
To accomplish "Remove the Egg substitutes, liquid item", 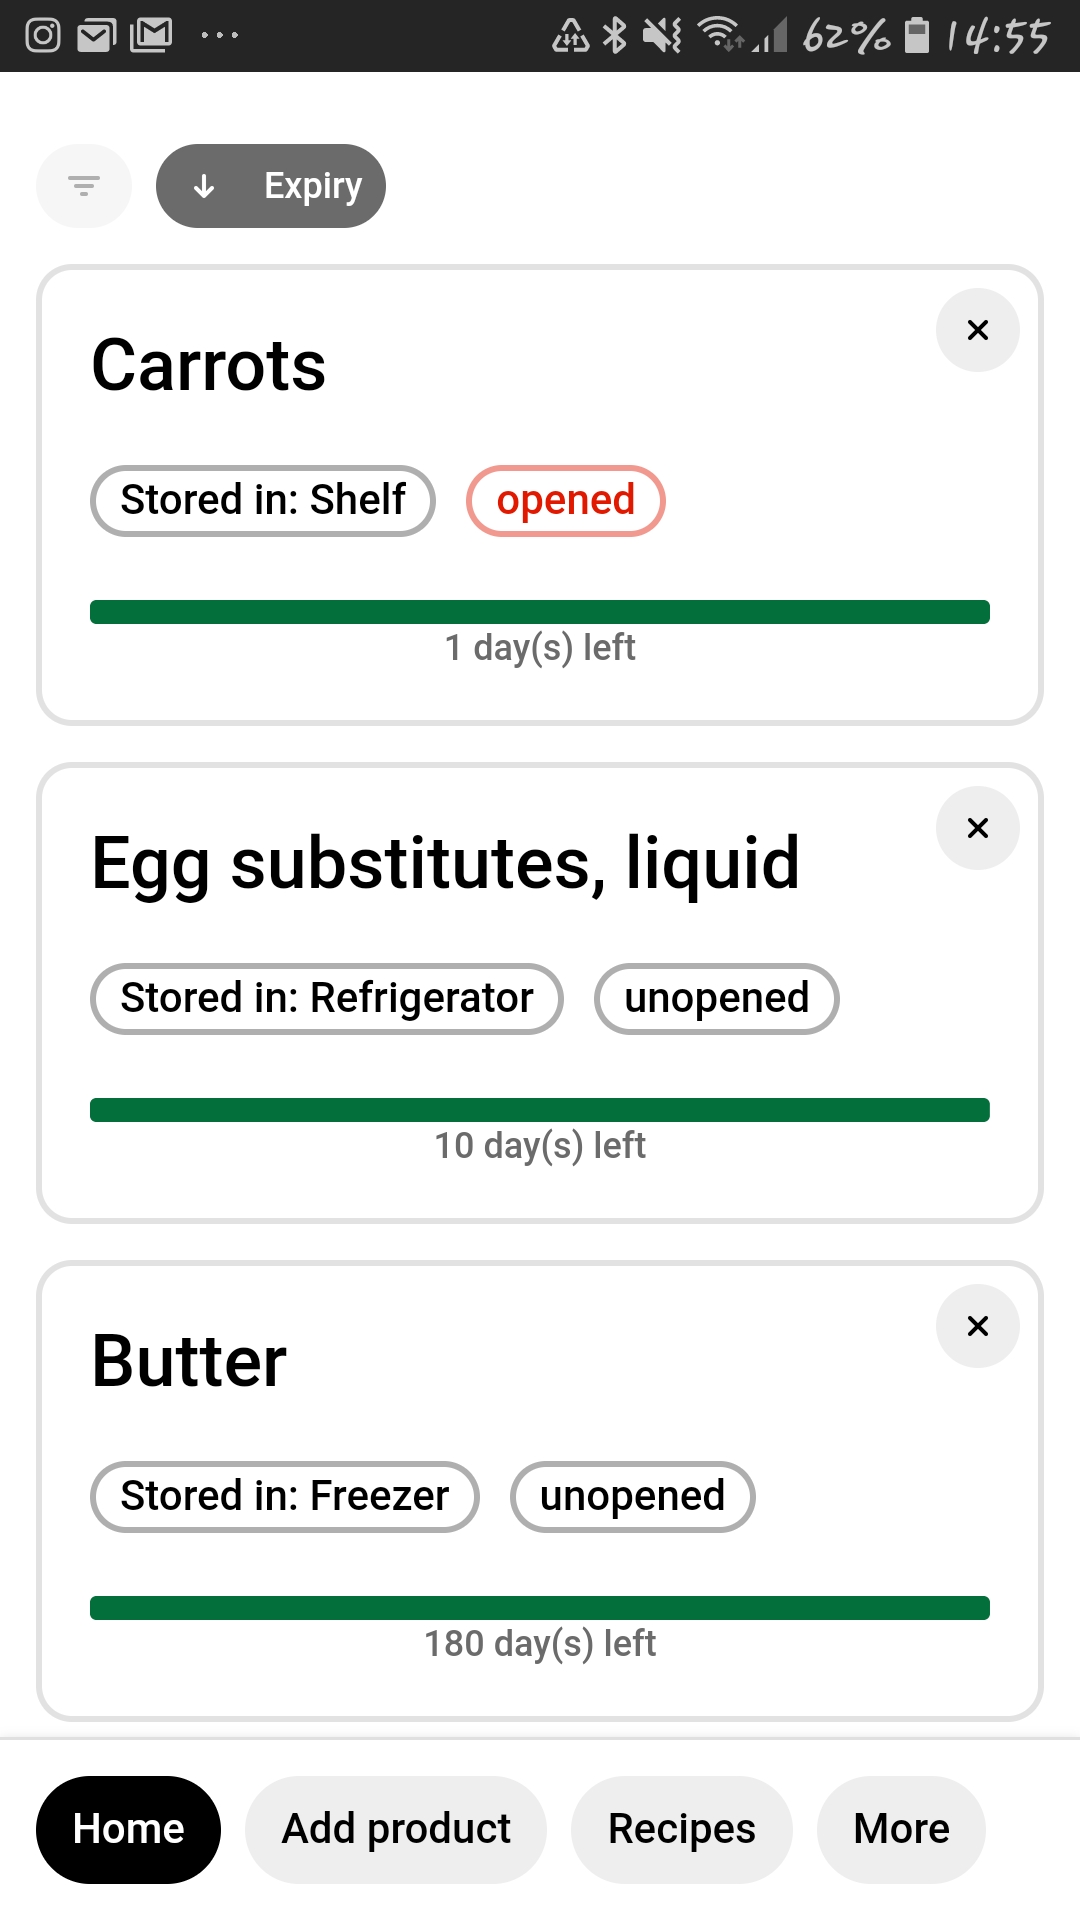I will point(977,828).
